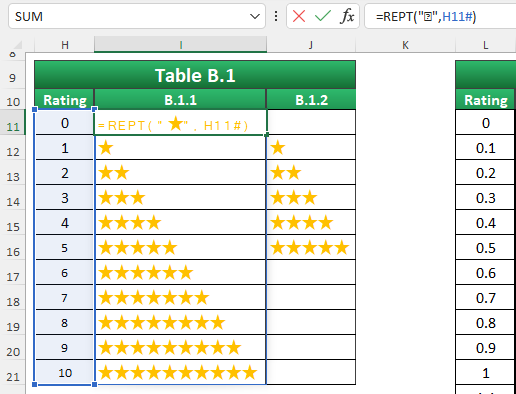
Task: Click the ten-star cell in B.1.1
Action: (180, 372)
